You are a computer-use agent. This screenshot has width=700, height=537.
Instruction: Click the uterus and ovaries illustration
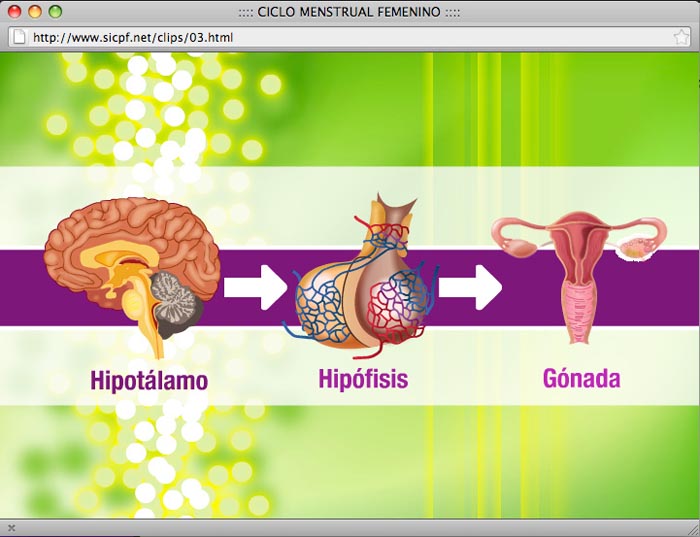[579, 277]
